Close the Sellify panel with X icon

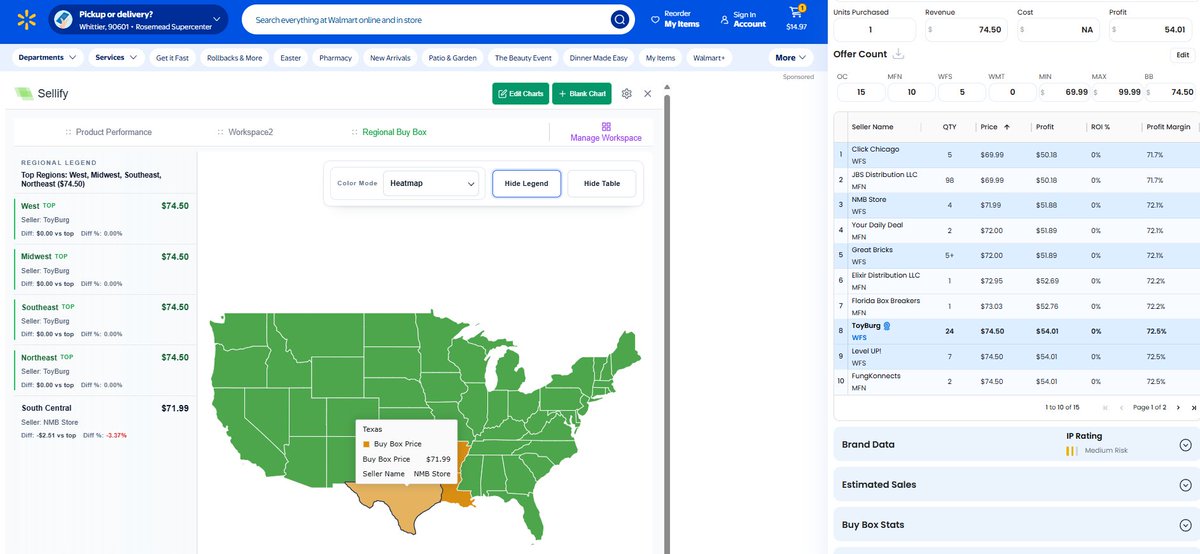pos(647,93)
